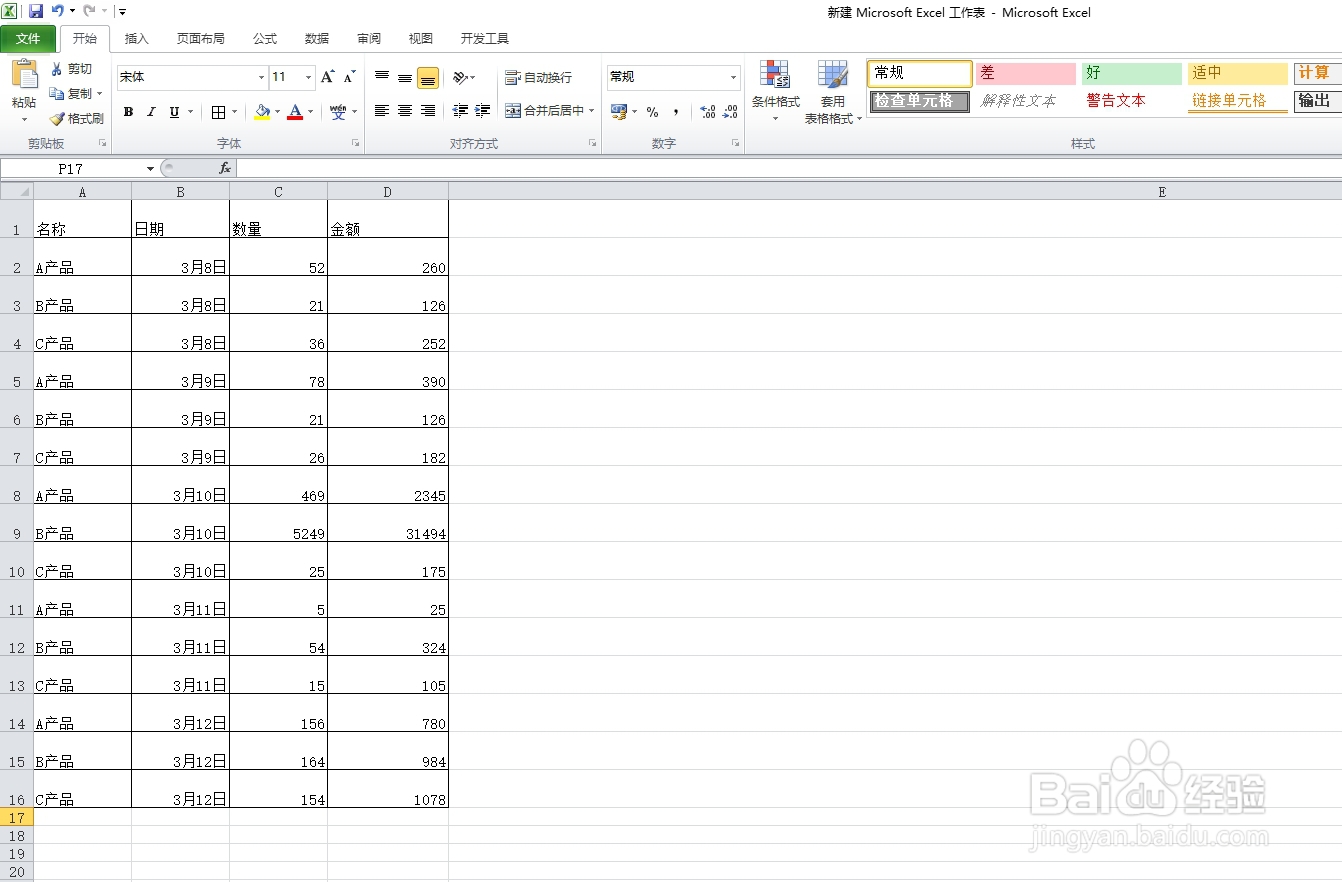
Task: Select the column D header
Action: [388, 192]
